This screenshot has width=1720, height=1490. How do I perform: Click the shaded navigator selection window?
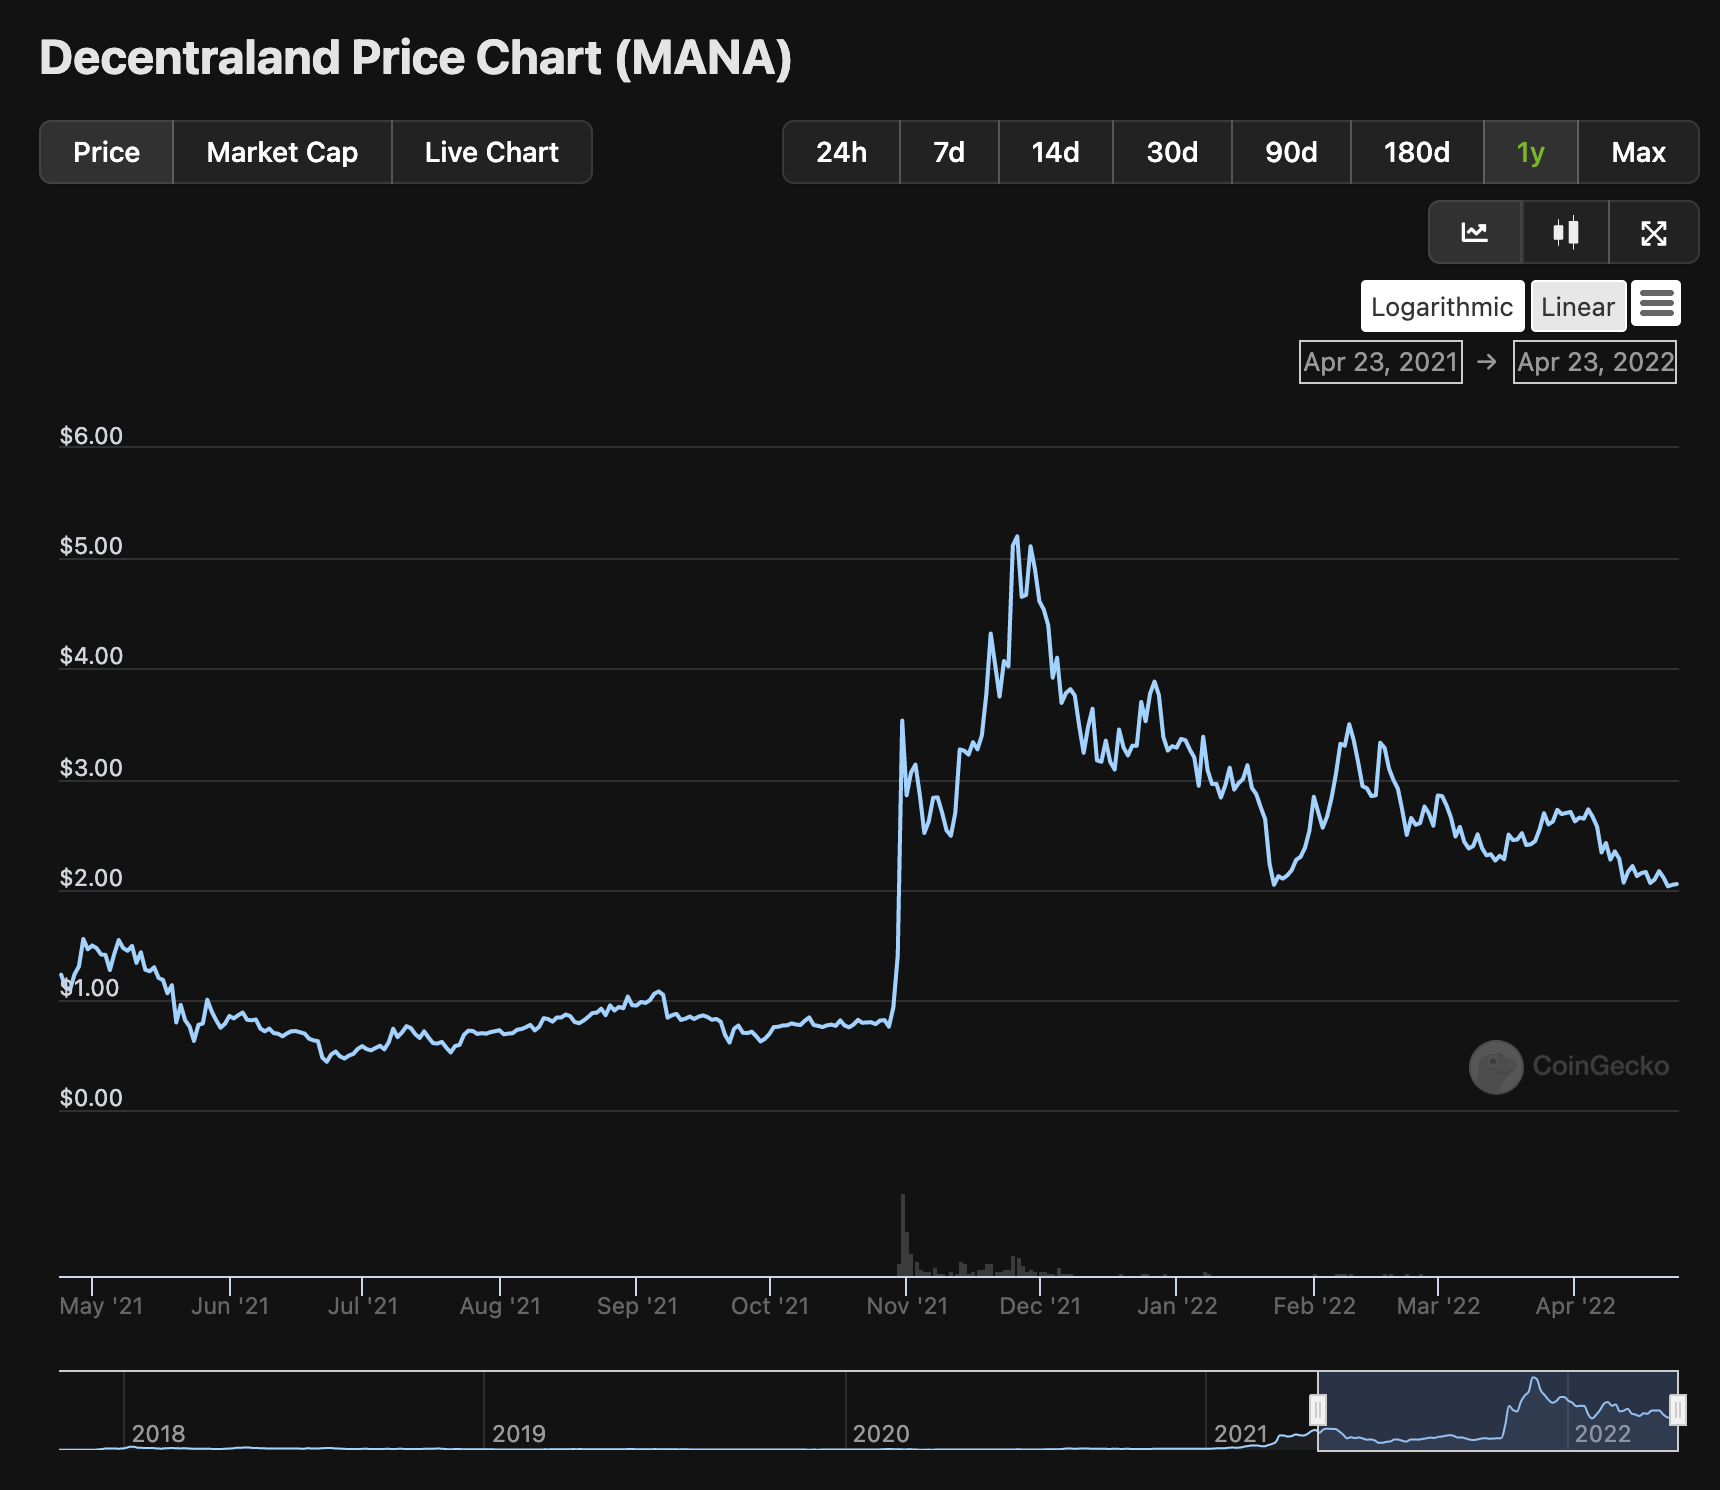coord(1498,1410)
